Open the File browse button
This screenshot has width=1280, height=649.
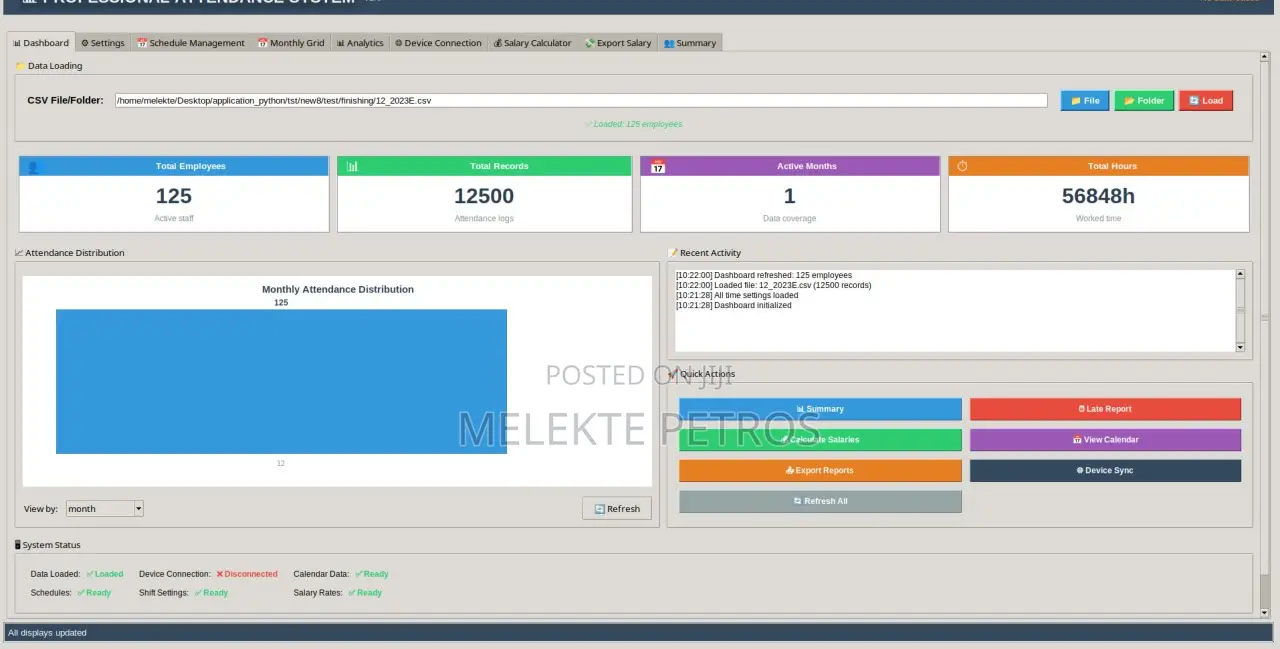click(x=1084, y=101)
